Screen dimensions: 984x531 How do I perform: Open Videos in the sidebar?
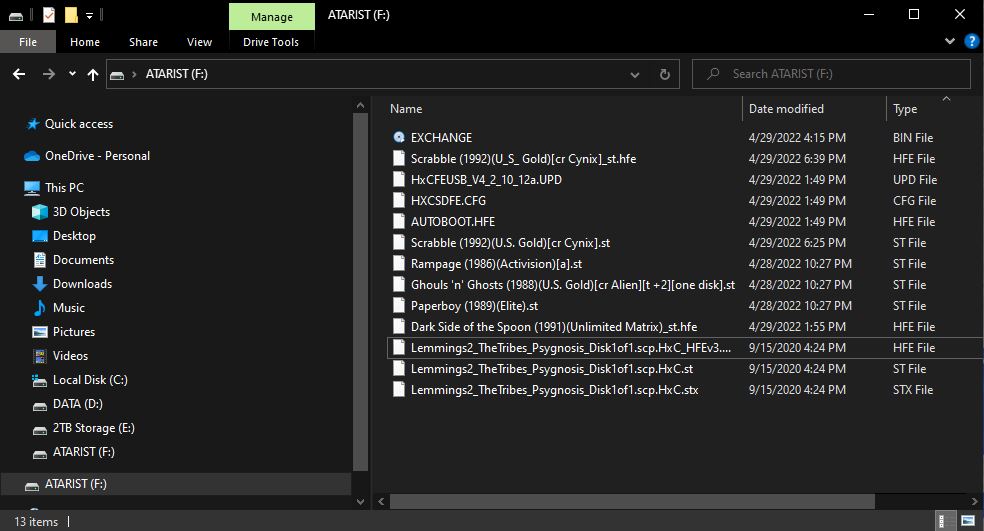click(70, 356)
